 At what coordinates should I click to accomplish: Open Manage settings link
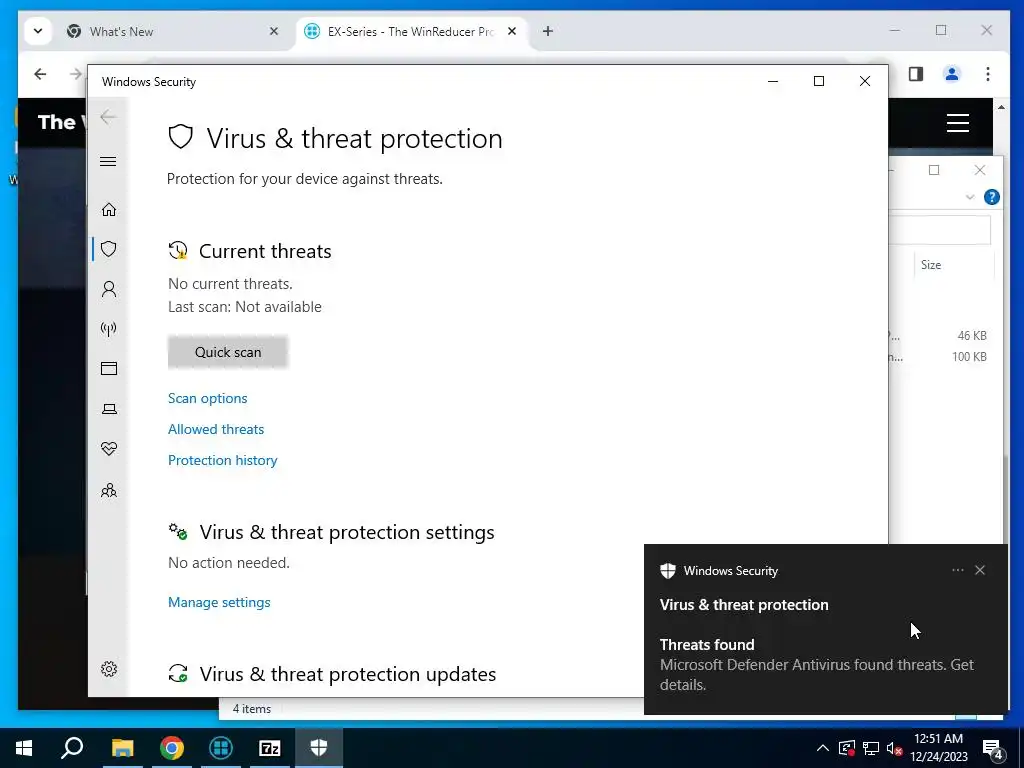tap(219, 602)
